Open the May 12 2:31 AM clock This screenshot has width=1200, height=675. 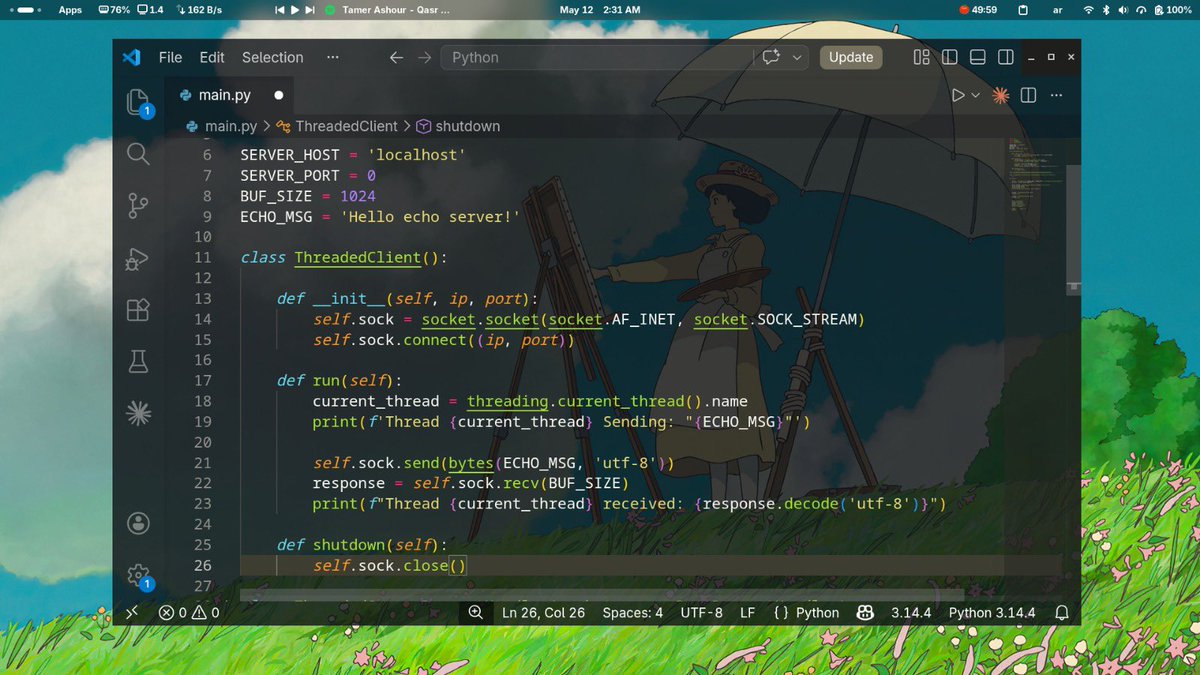point(600,9)
